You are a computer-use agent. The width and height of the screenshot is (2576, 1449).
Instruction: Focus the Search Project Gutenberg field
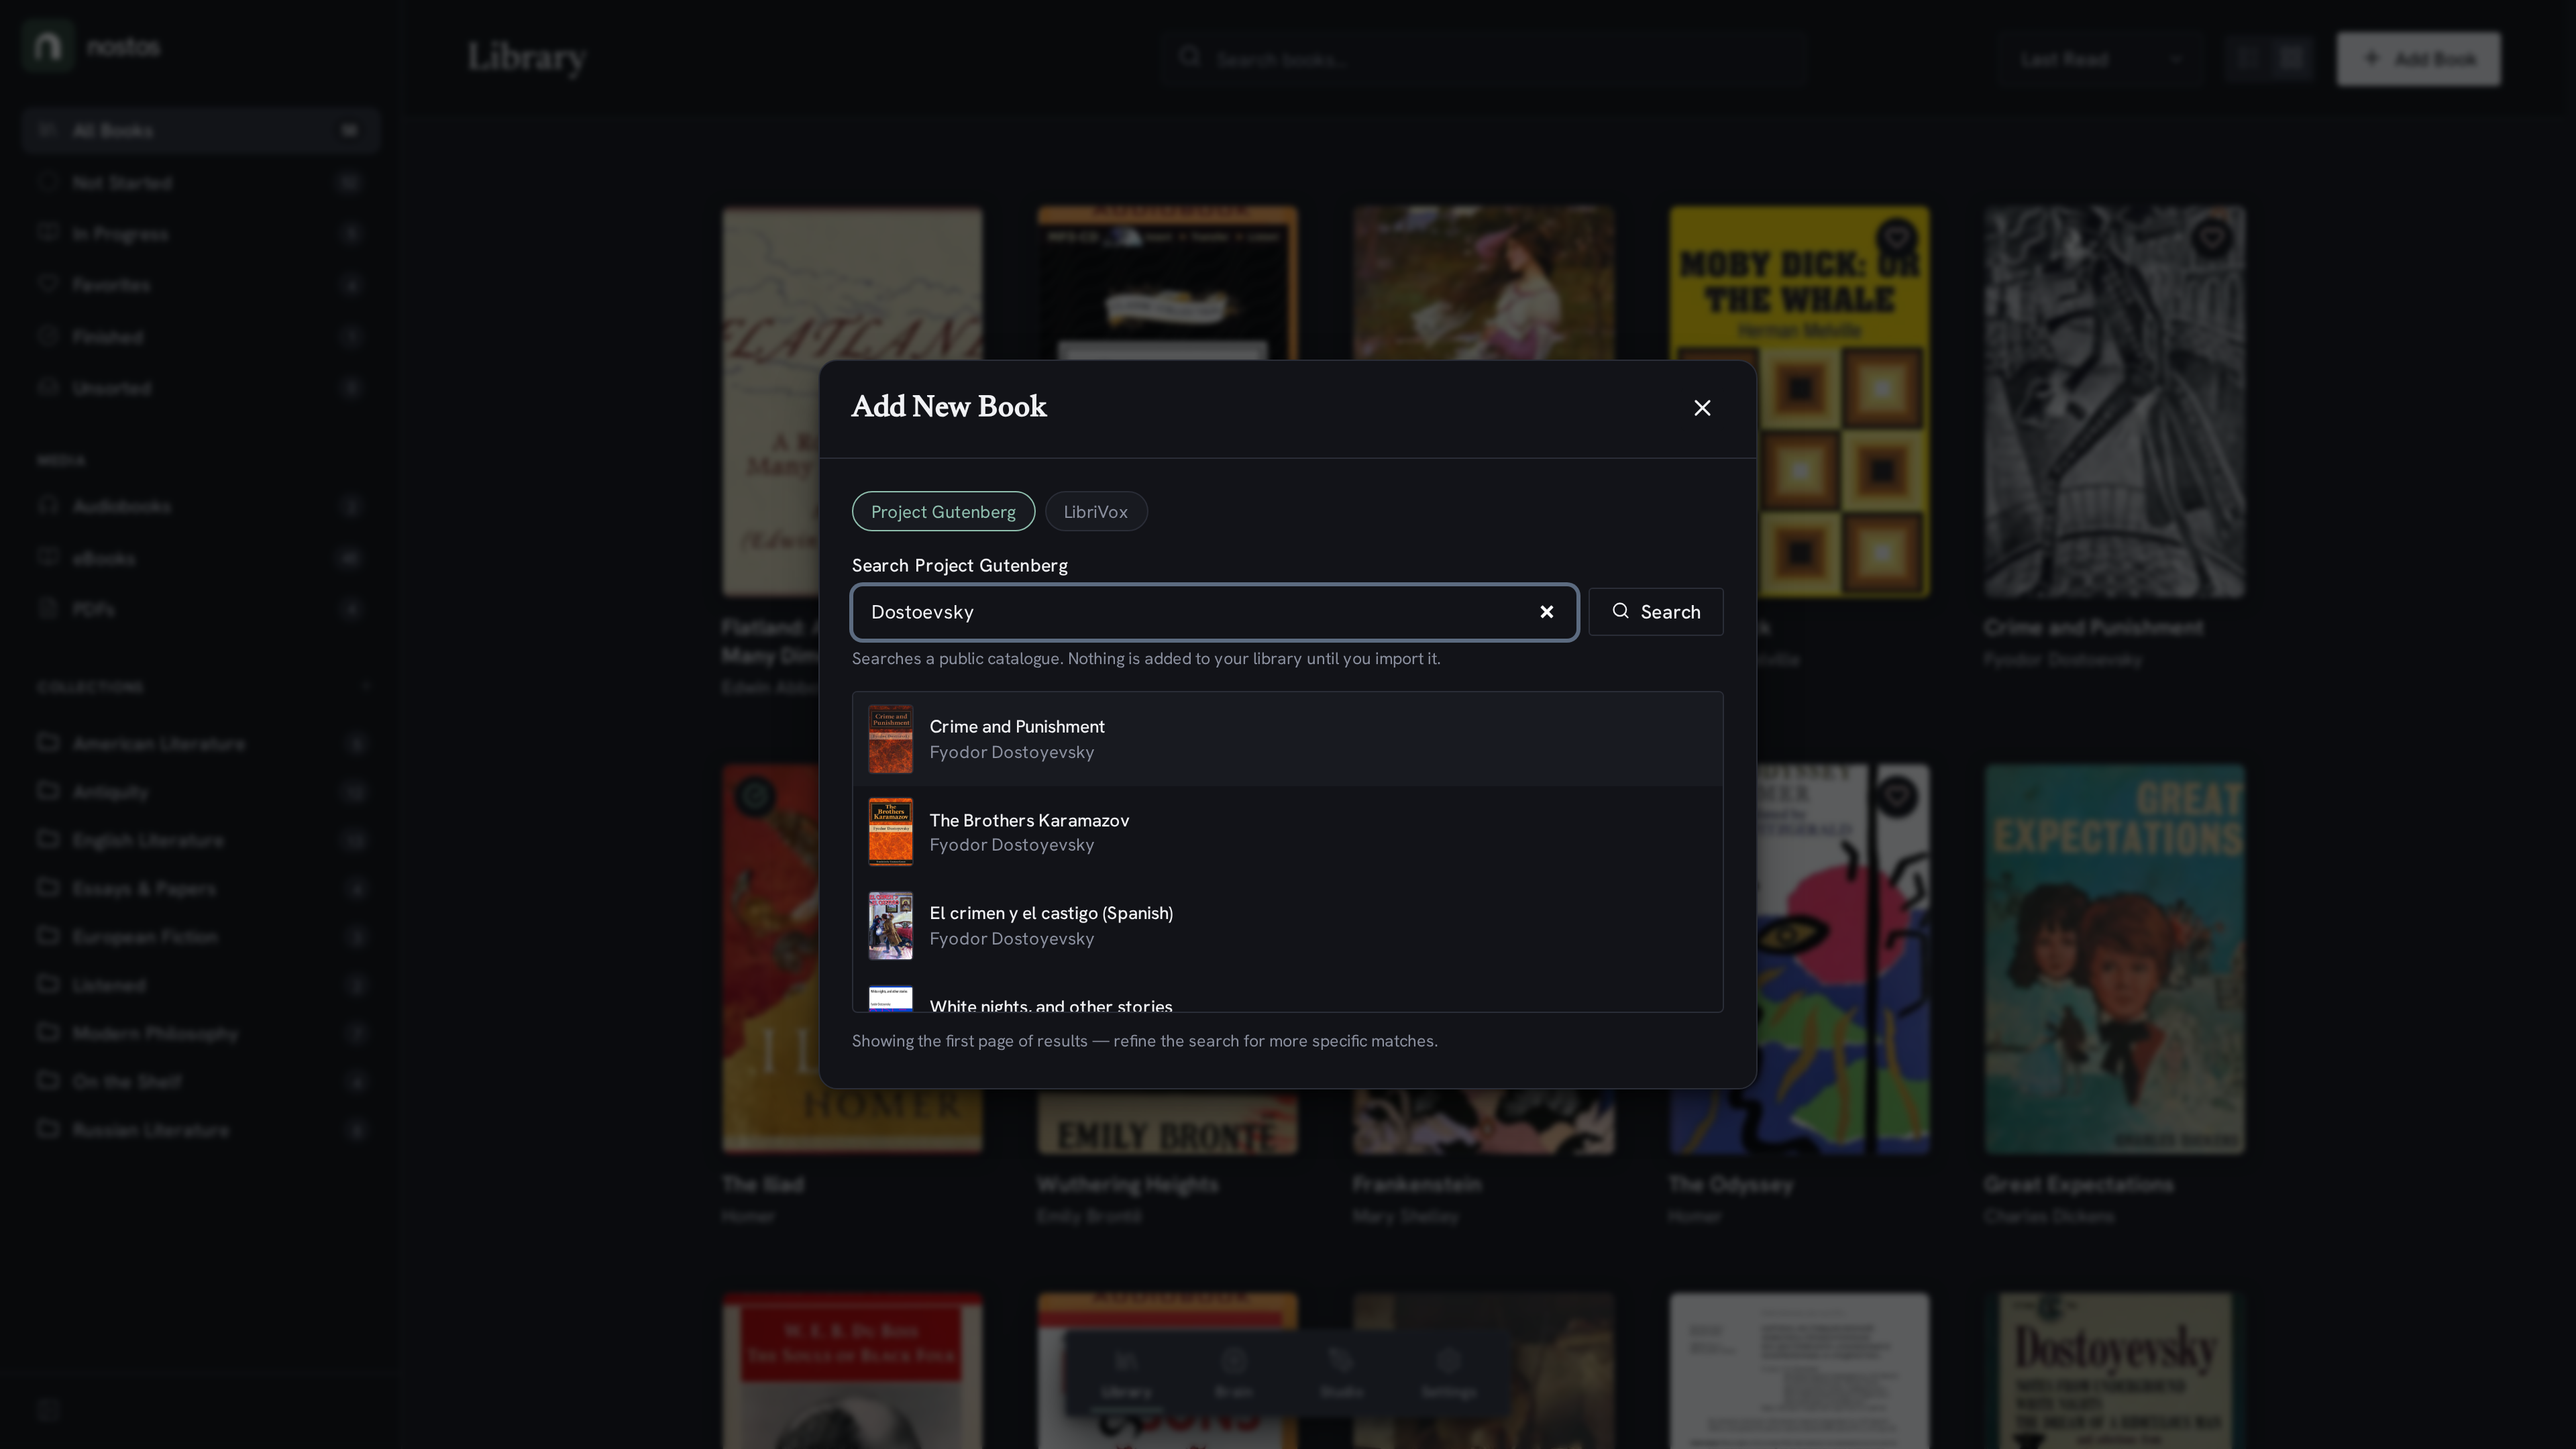(1214, 612)
